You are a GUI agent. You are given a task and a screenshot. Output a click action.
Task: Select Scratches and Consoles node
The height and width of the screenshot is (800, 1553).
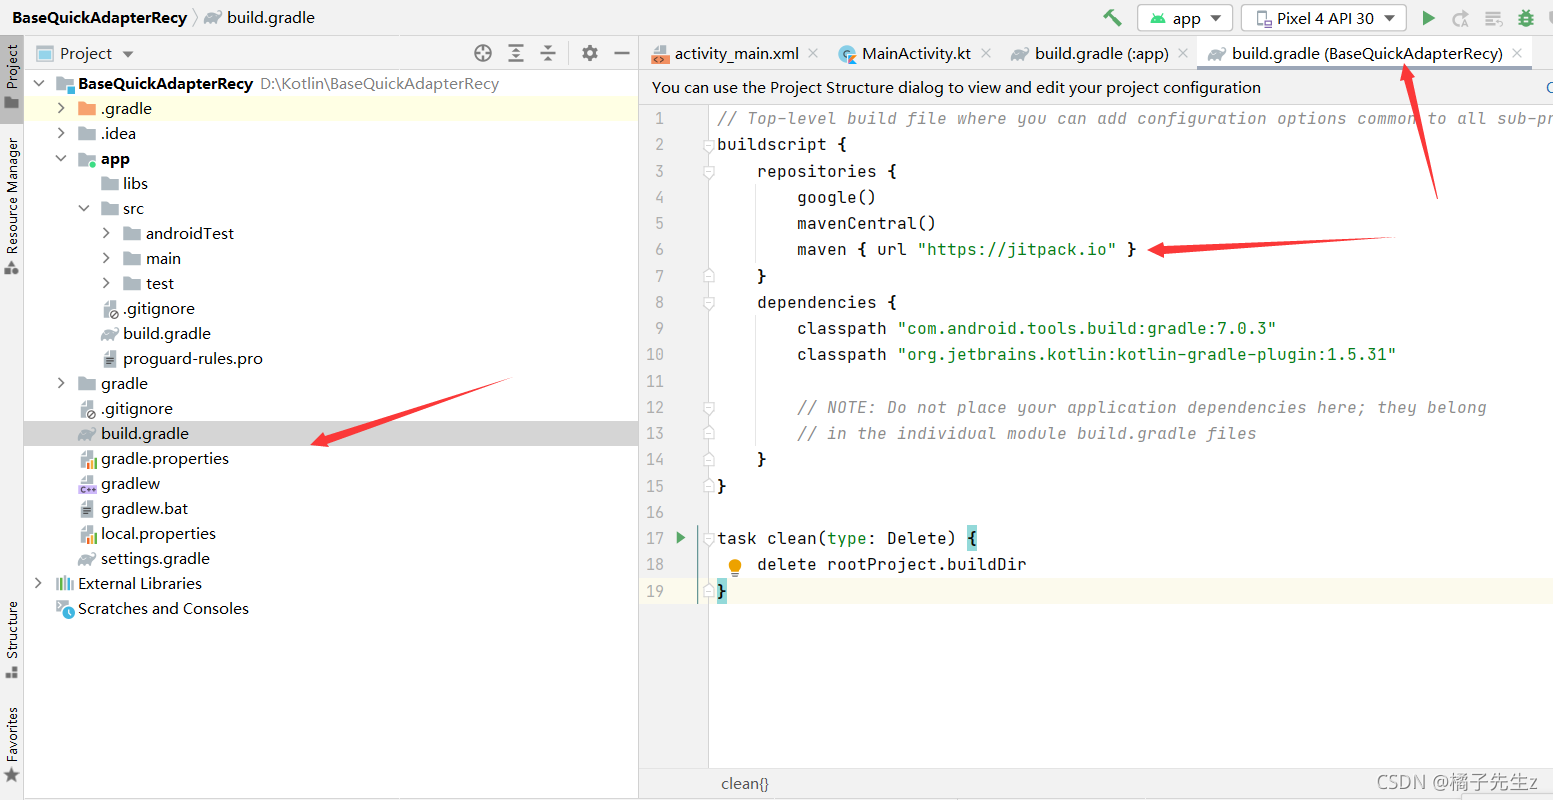[153, 608]
